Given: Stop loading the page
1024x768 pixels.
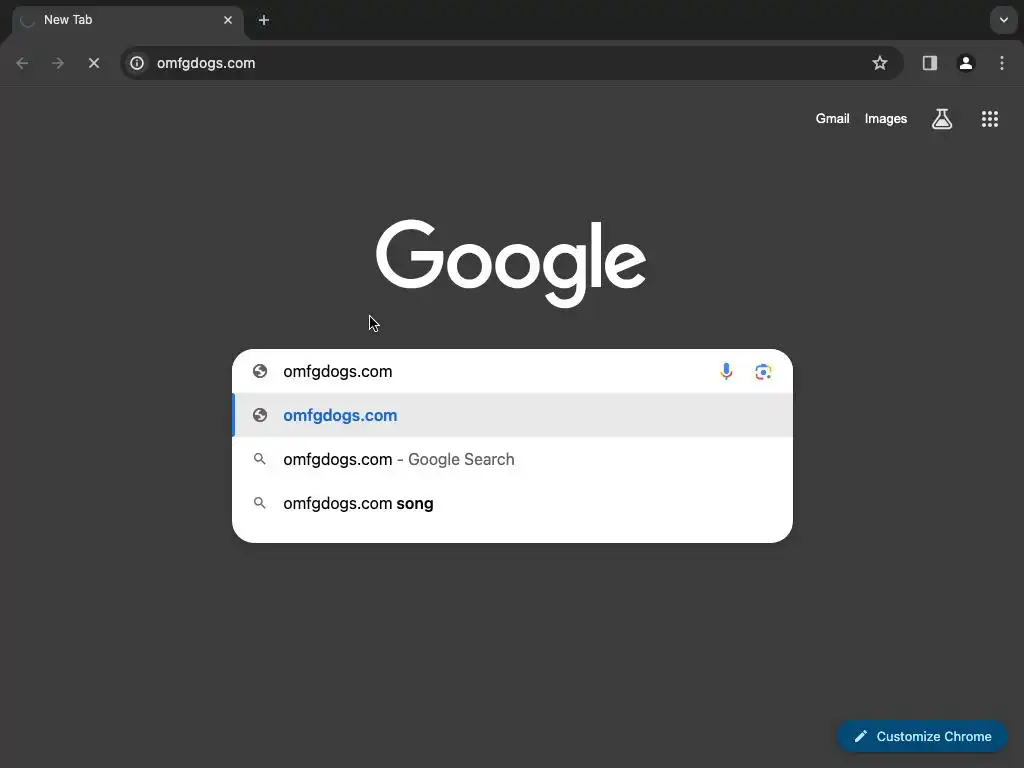Looking at the screenshot, I should [94, 63].
